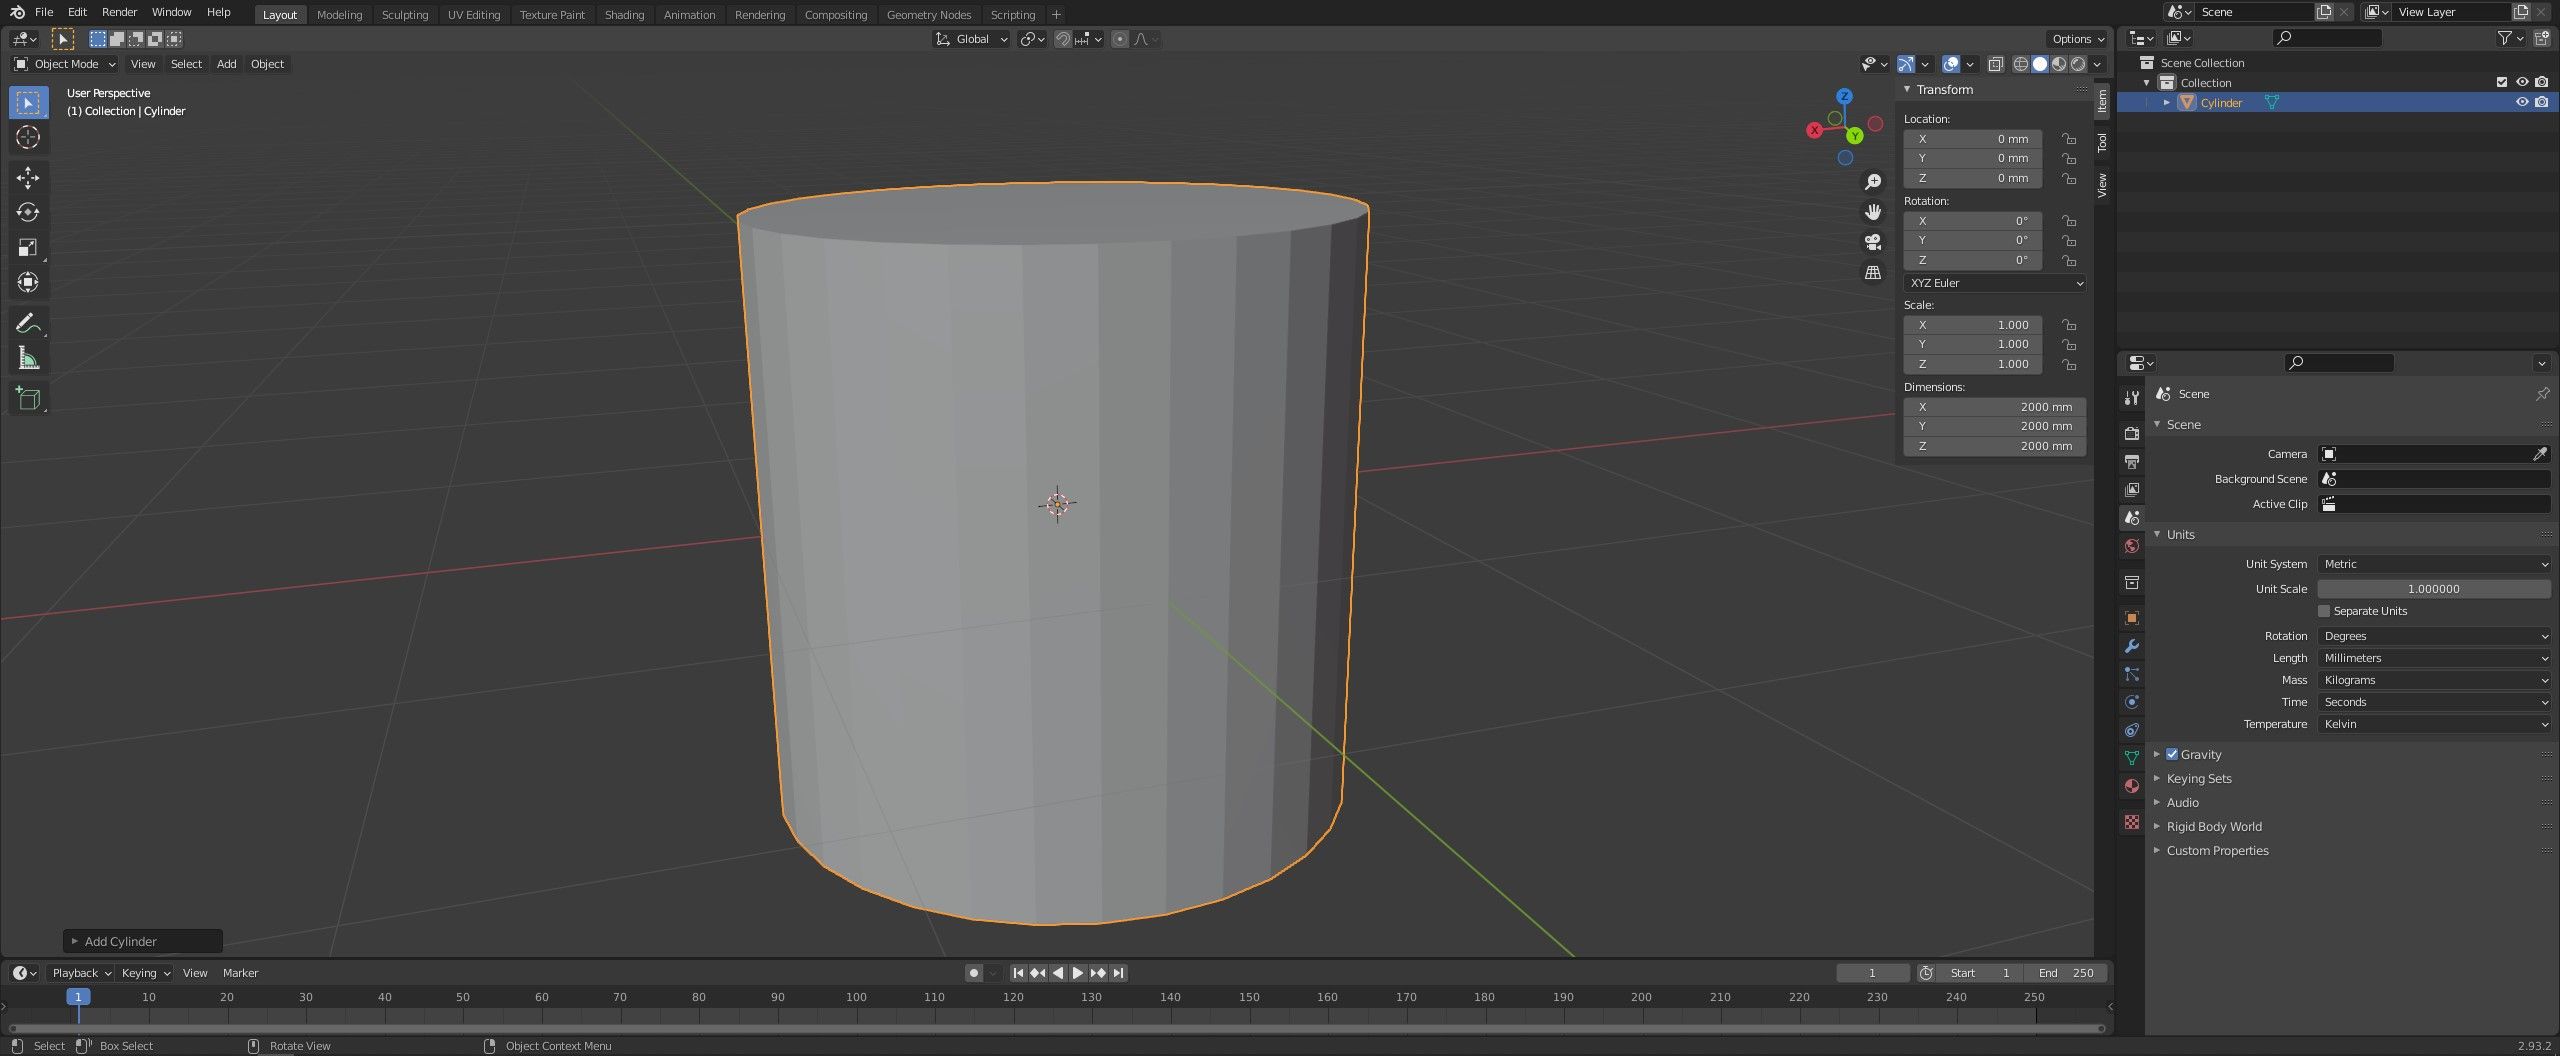Open the Temperature Kelvin dropdown
Image resolution: width=2560 pixels, height=1056 pixels.
click(2434, 724)
